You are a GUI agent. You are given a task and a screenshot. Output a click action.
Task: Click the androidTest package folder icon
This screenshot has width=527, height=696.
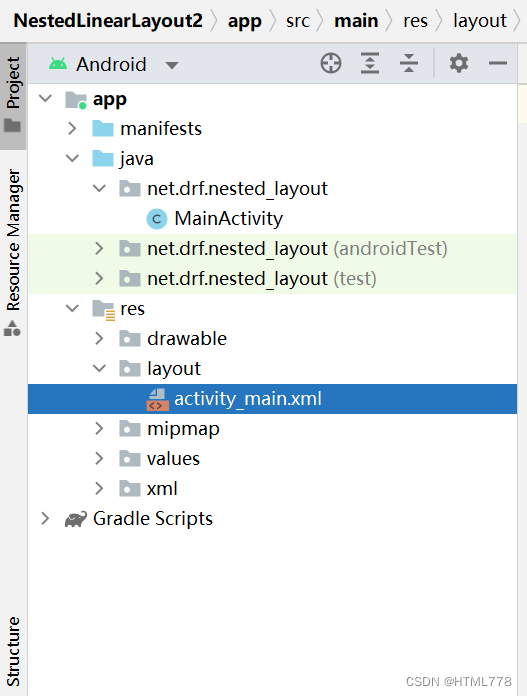click(130, 249)
